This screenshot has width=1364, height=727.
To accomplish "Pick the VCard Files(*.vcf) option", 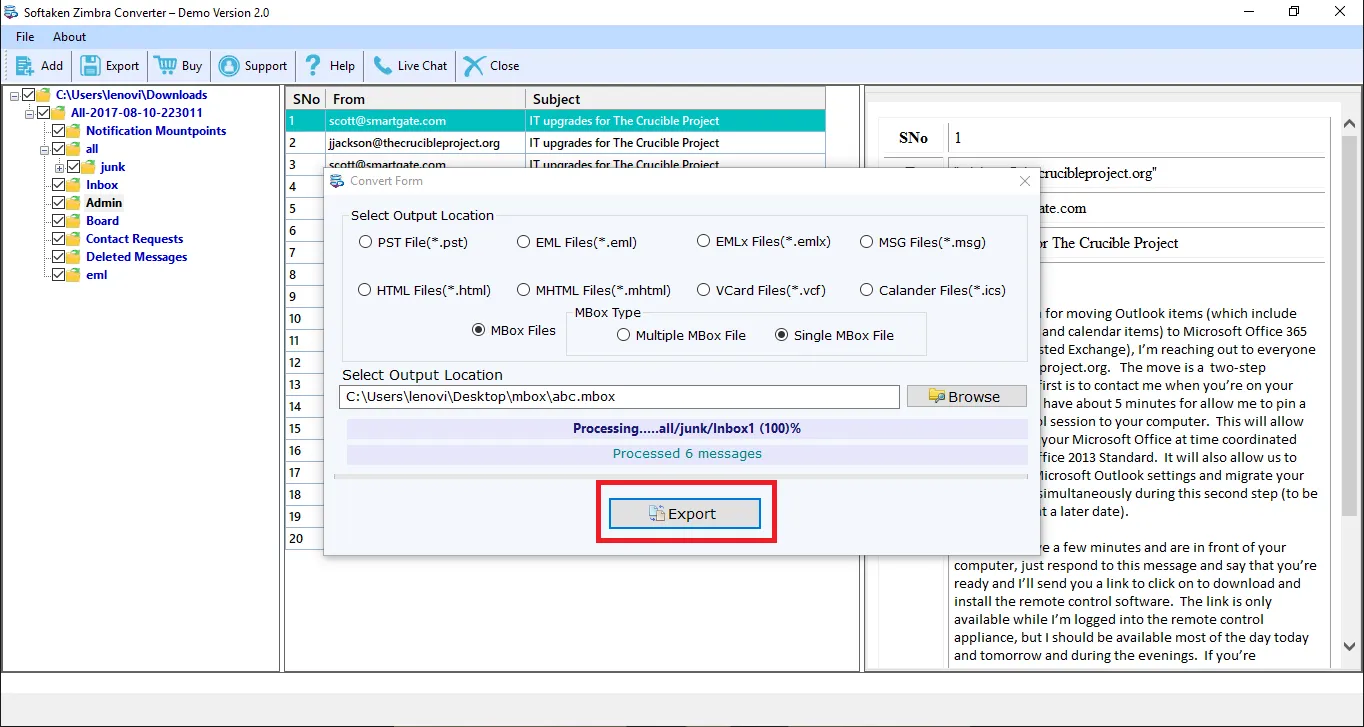I will (705, 290).
